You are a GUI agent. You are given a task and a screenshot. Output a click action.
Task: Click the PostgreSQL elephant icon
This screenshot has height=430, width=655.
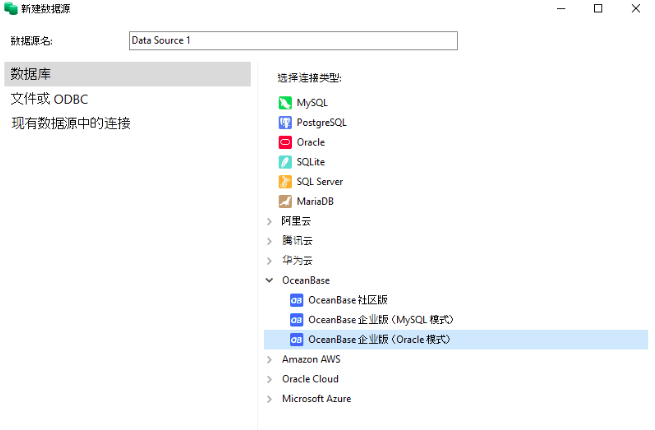pos(285,122)
